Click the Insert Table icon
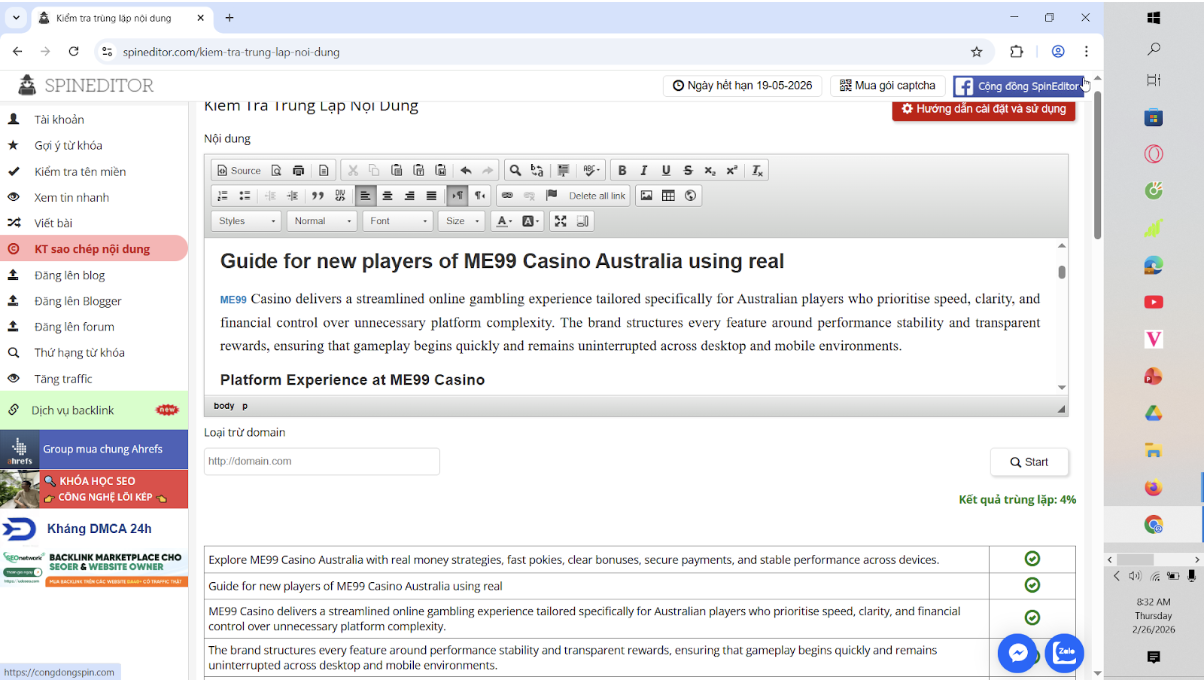Image resolution: width=1204 pixels, height=682 pixels. (x=667, y=196)
